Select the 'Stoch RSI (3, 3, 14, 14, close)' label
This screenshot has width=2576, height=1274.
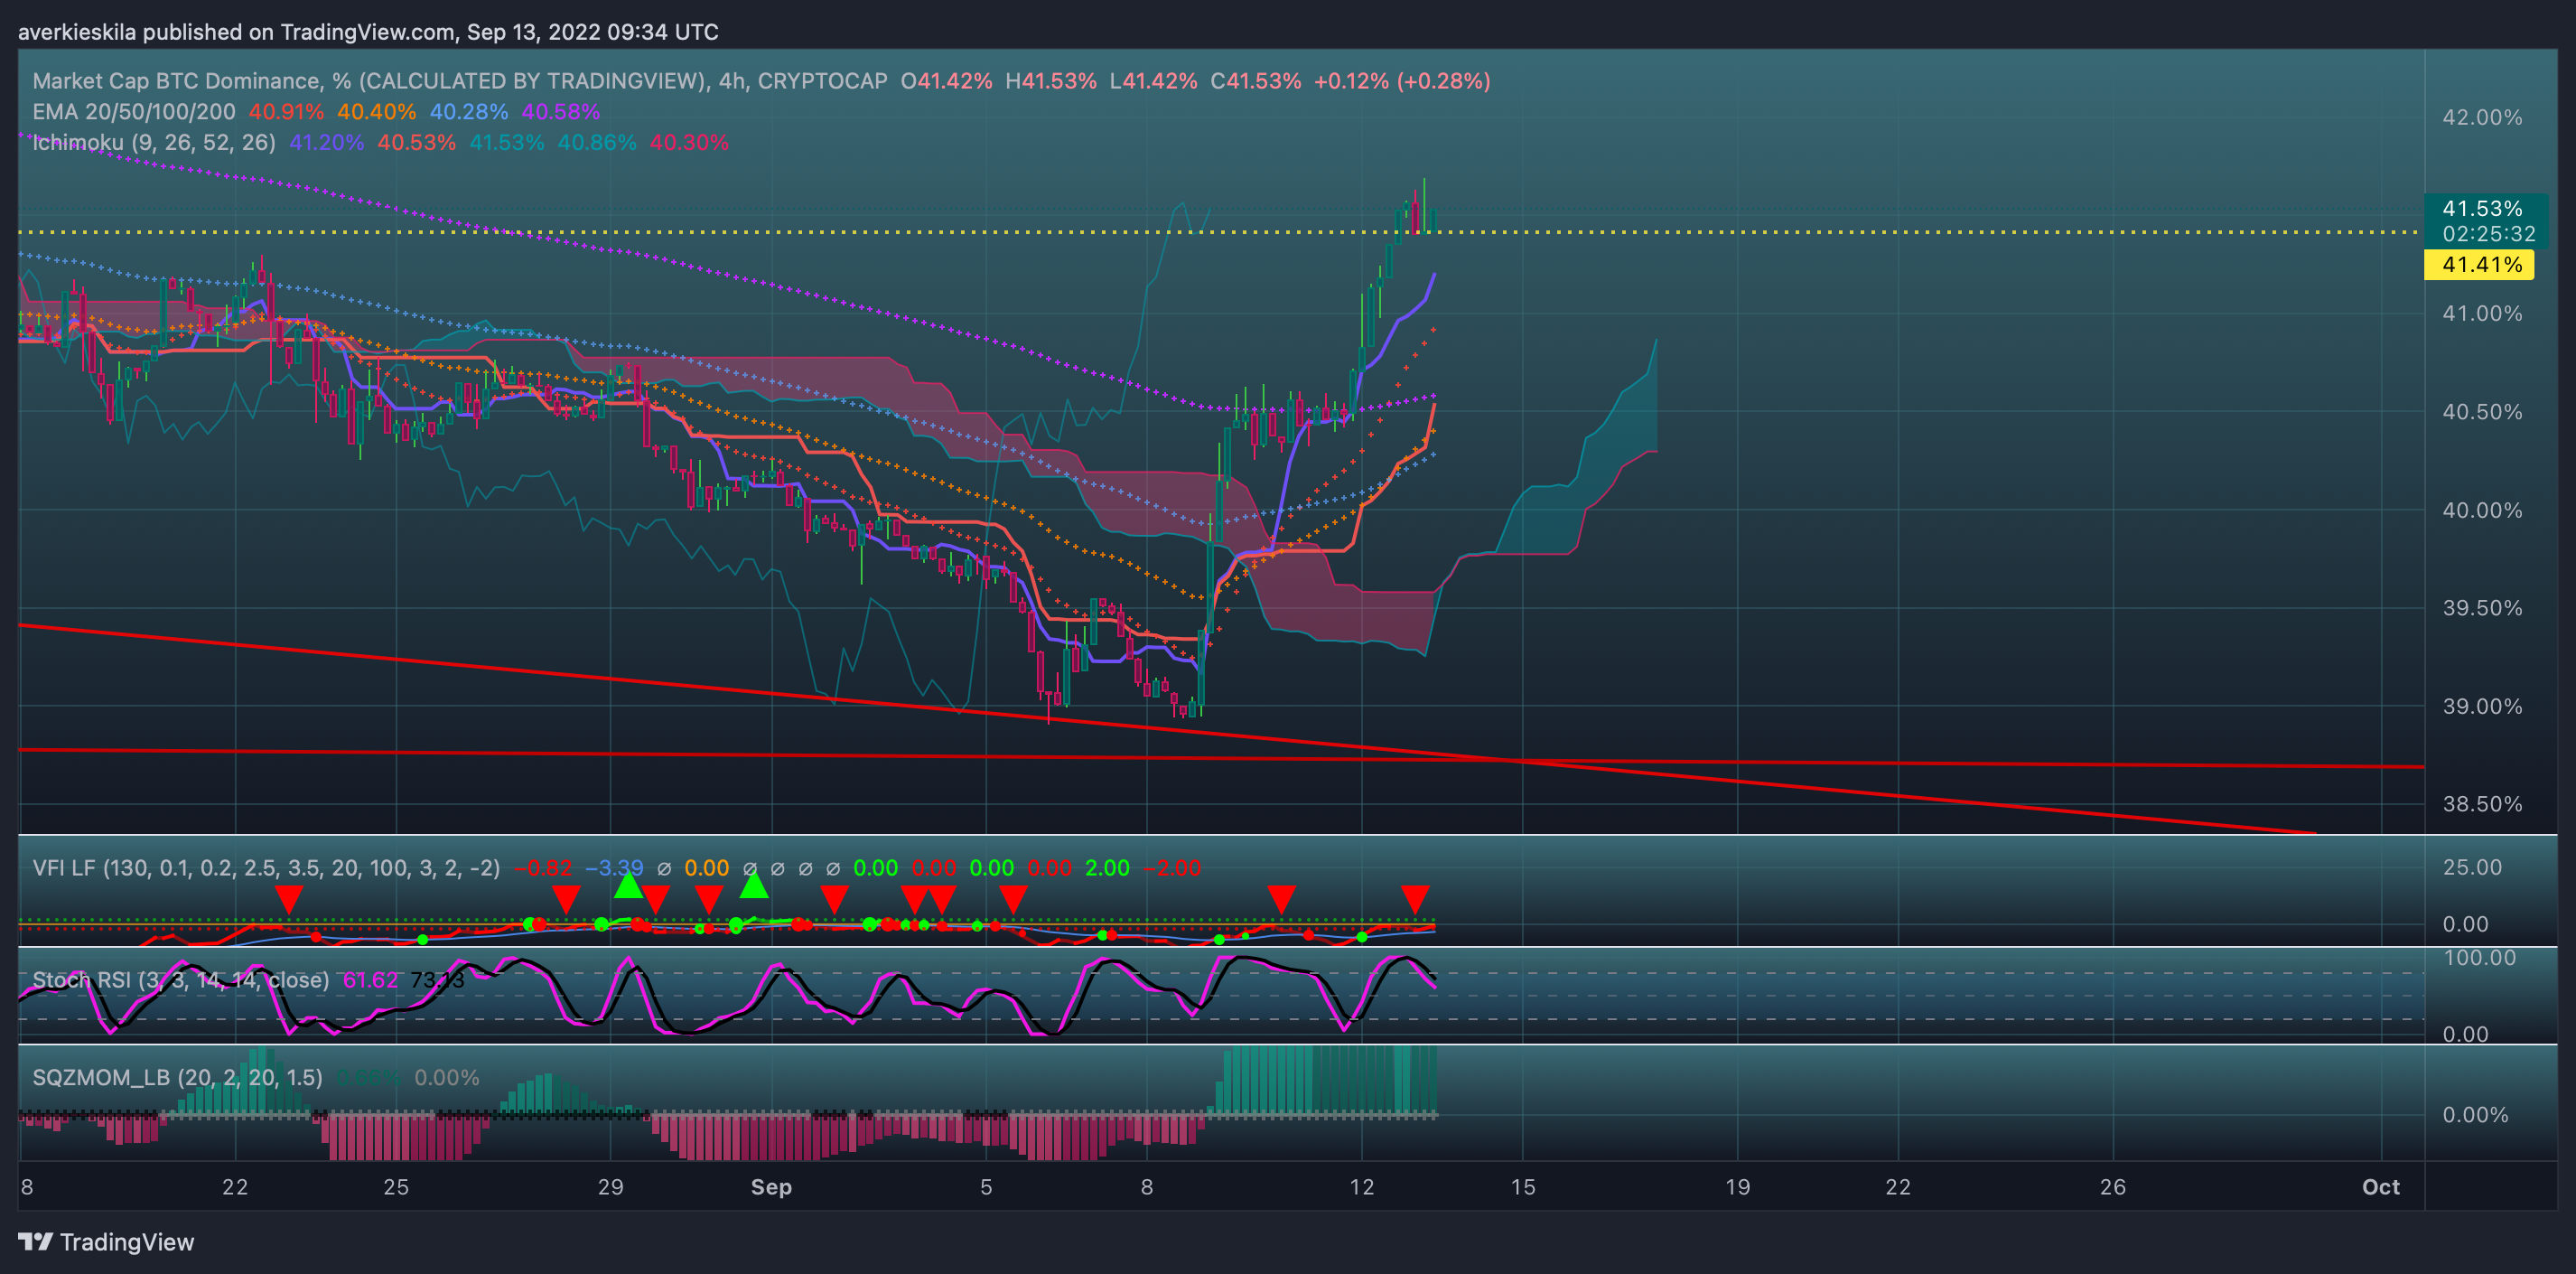tap(181, 980)
